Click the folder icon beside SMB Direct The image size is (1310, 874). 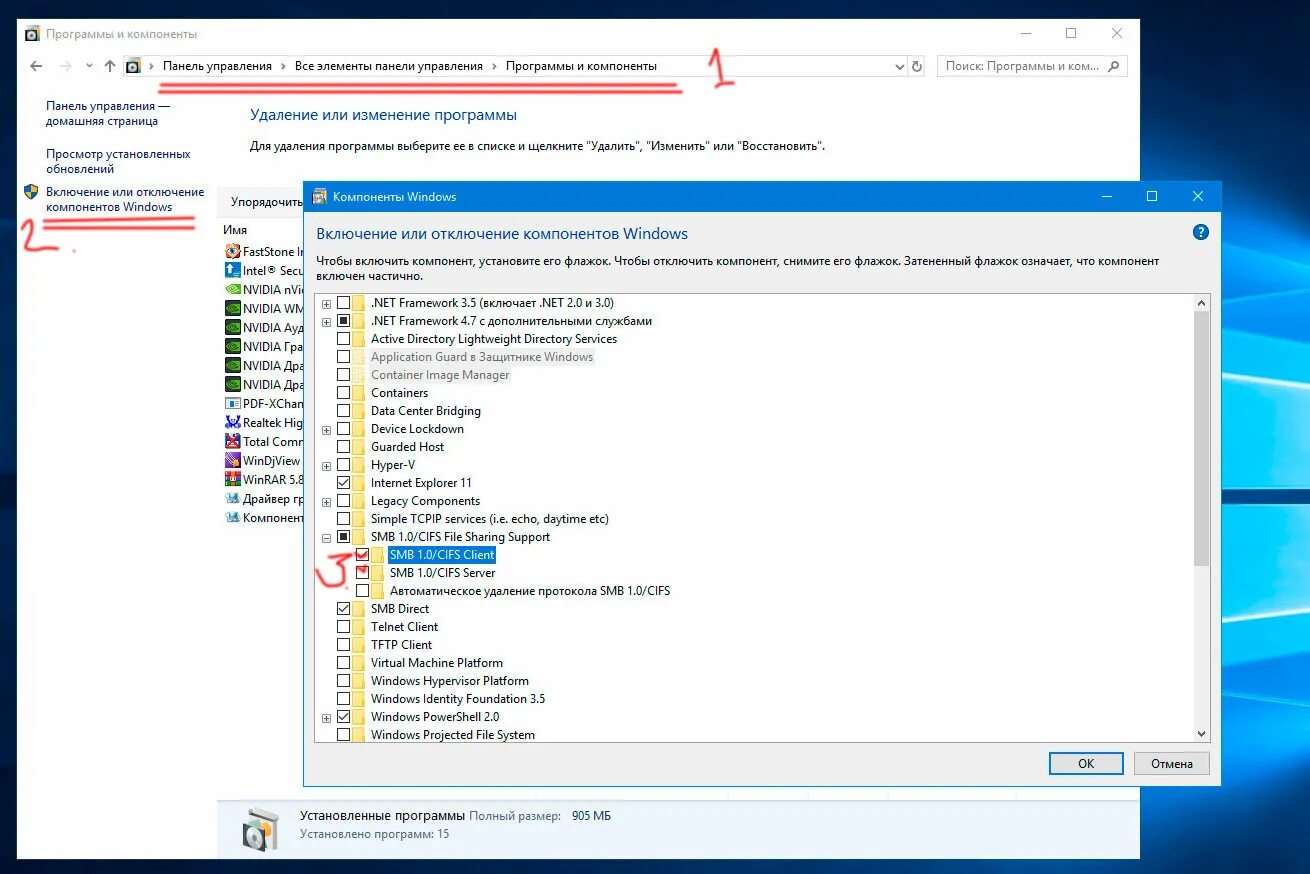(x=360, y=609)
